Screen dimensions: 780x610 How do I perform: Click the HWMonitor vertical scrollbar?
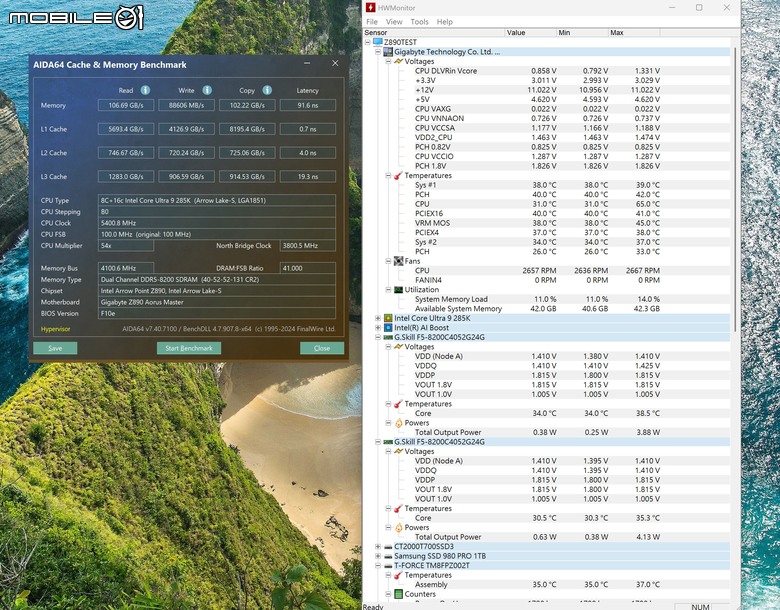pos(735,189)
